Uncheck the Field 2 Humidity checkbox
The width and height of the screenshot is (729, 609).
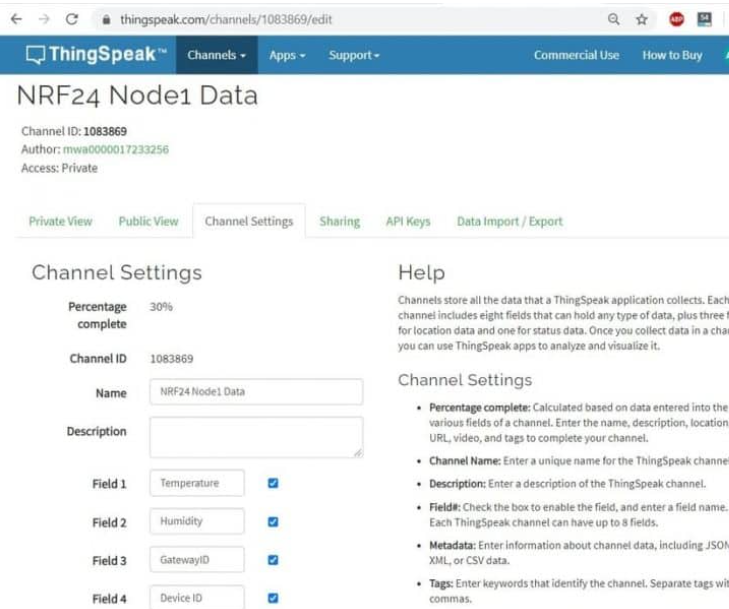pyautogui.click(x=273, y=522)
